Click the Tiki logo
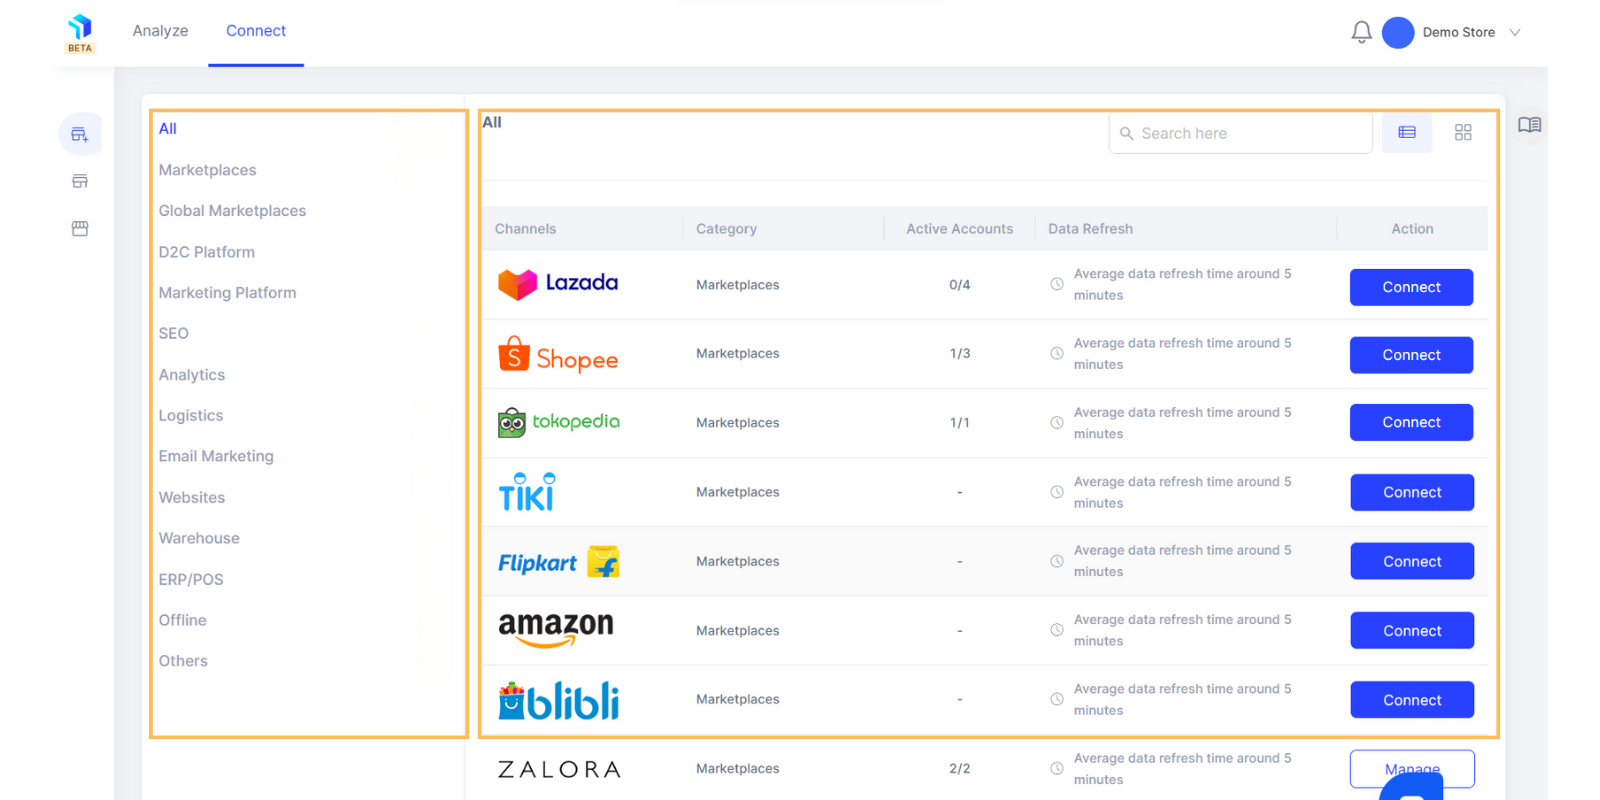1600x800 pixels. tap(527, 492)
